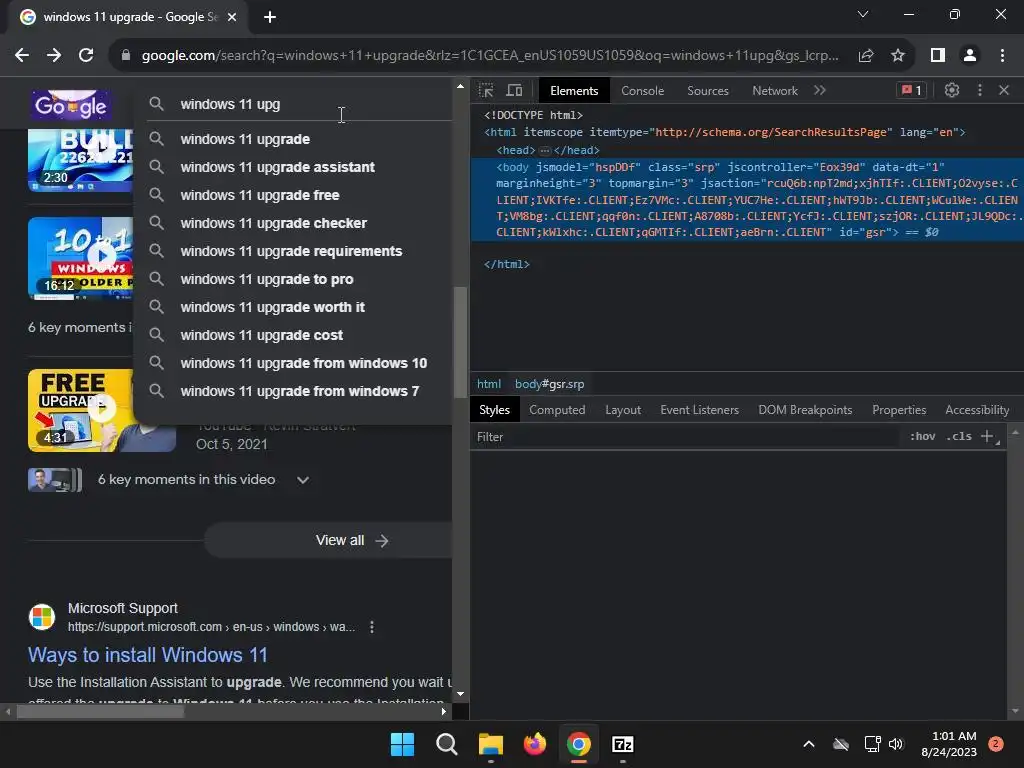Open File Explorer from the taskbar
Viewport: 1024px width, 768px height.
490,744
